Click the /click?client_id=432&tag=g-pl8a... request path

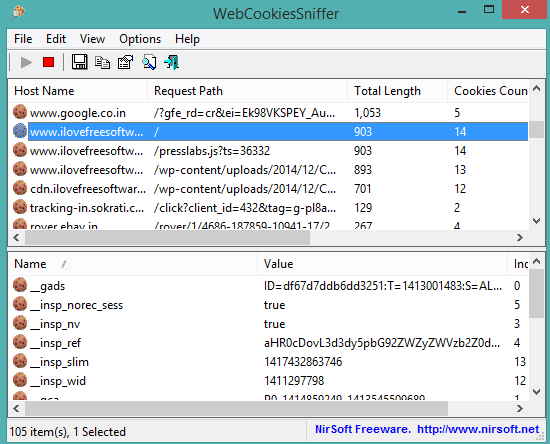[x=245, y=208]
